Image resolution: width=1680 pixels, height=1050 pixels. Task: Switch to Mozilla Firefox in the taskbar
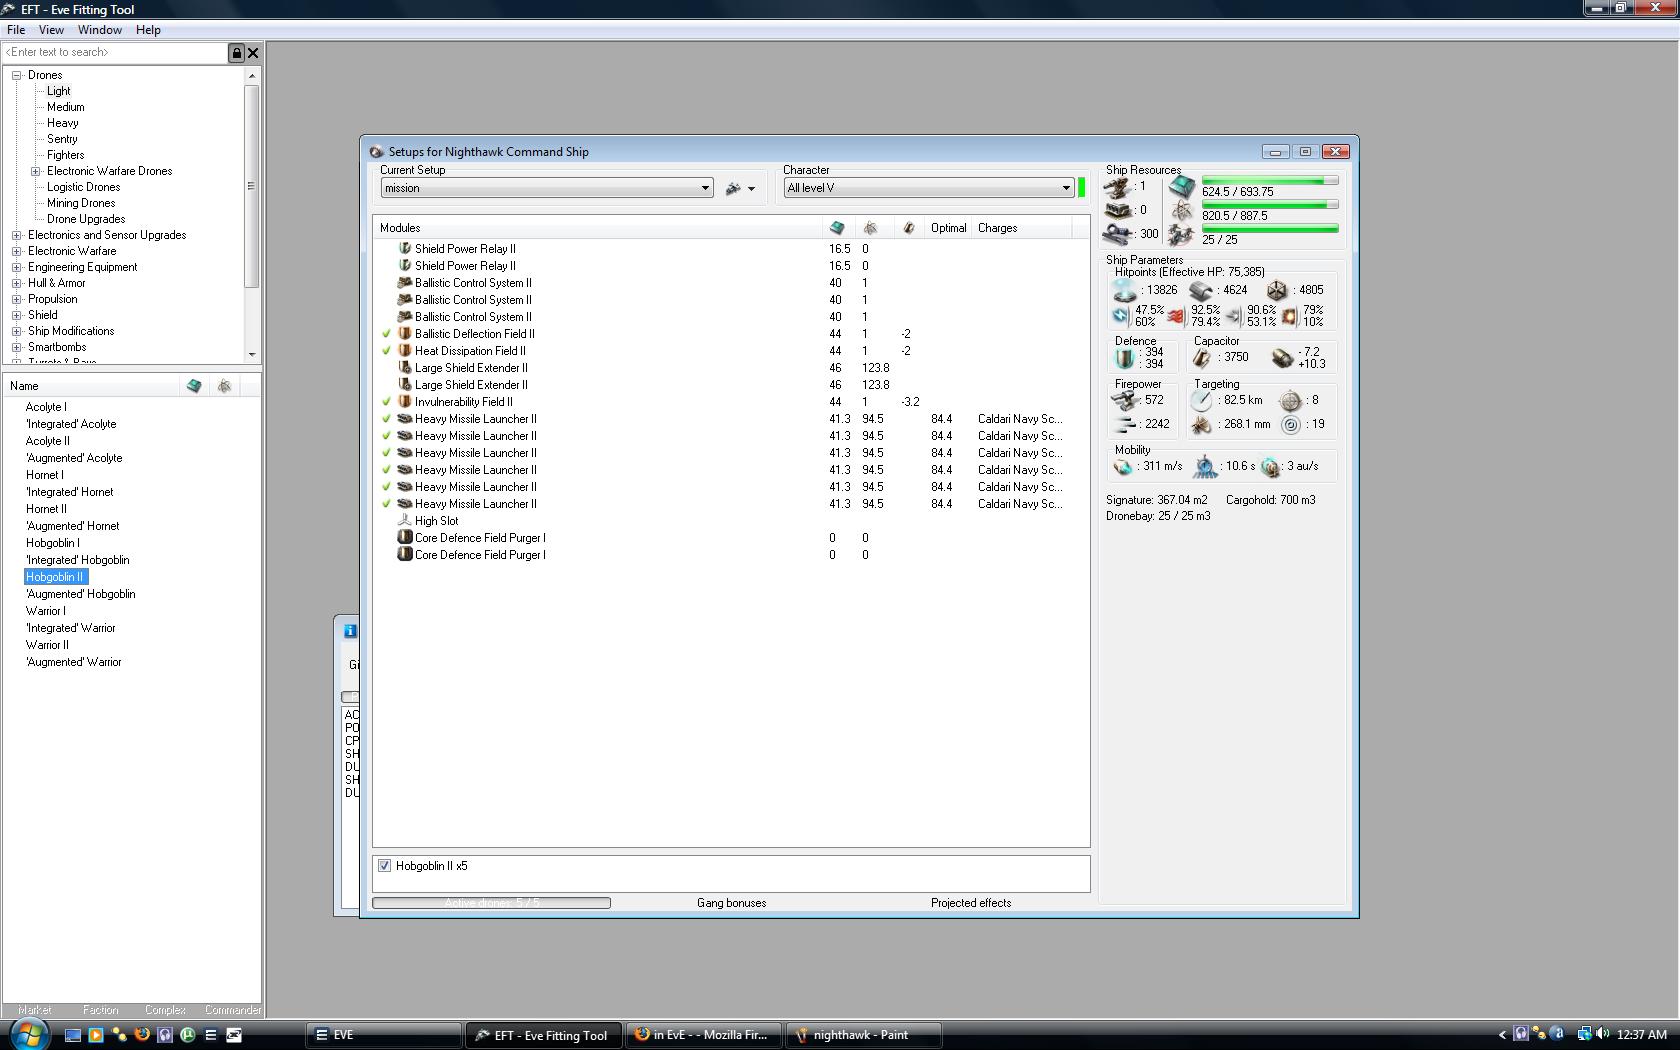tap(705, 1035)
